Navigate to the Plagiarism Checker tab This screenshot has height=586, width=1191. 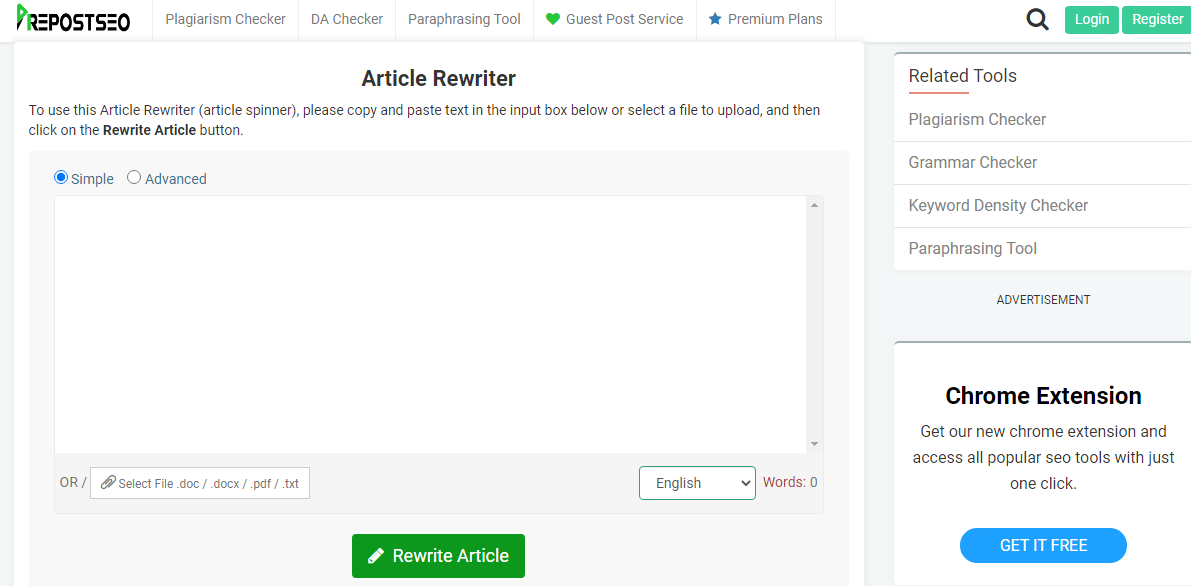tap(225, 18)
